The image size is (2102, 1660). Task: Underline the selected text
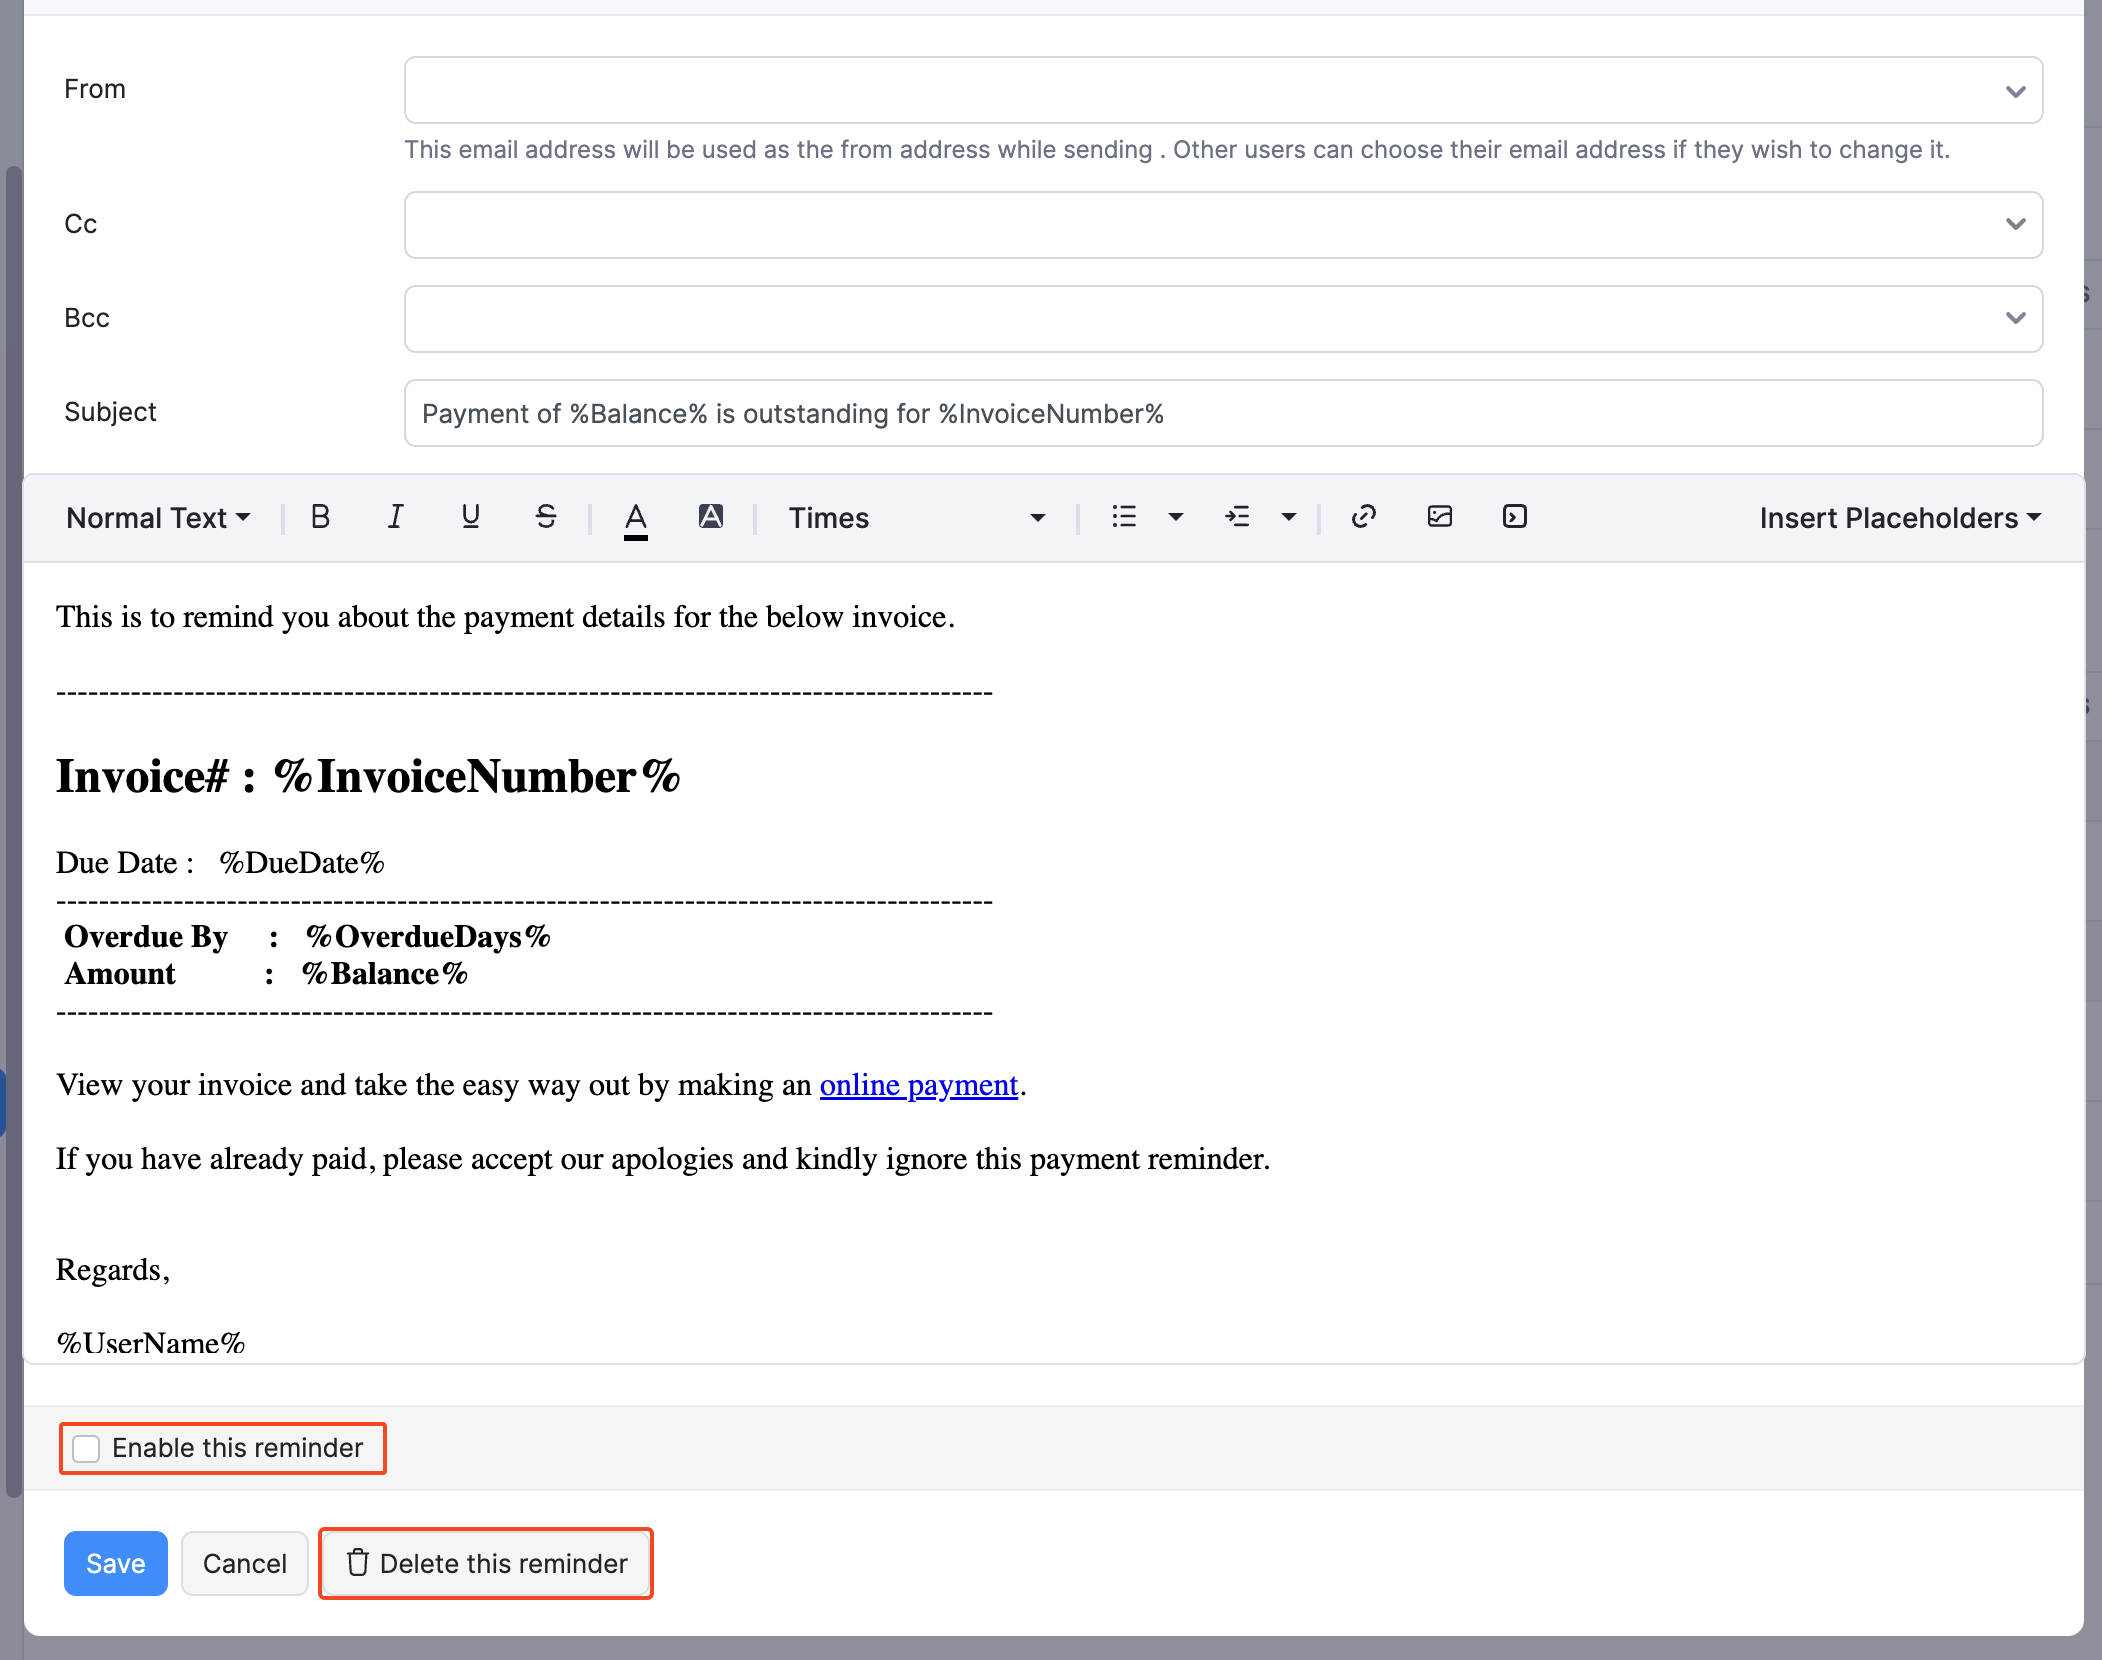[x=470, y=517]
